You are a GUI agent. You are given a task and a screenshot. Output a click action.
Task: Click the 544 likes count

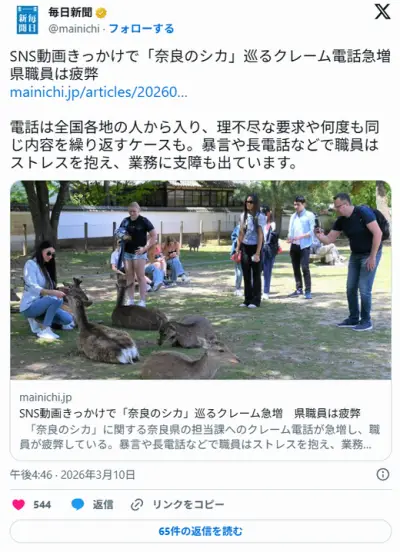coord(42,505)
